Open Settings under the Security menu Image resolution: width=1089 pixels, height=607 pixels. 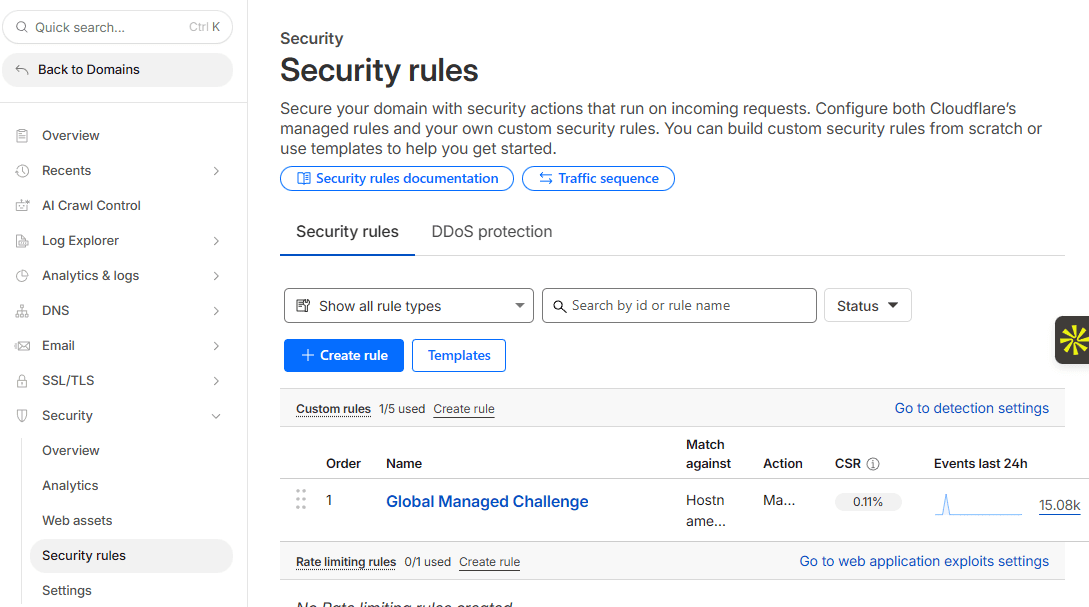[x=66, y=590]
